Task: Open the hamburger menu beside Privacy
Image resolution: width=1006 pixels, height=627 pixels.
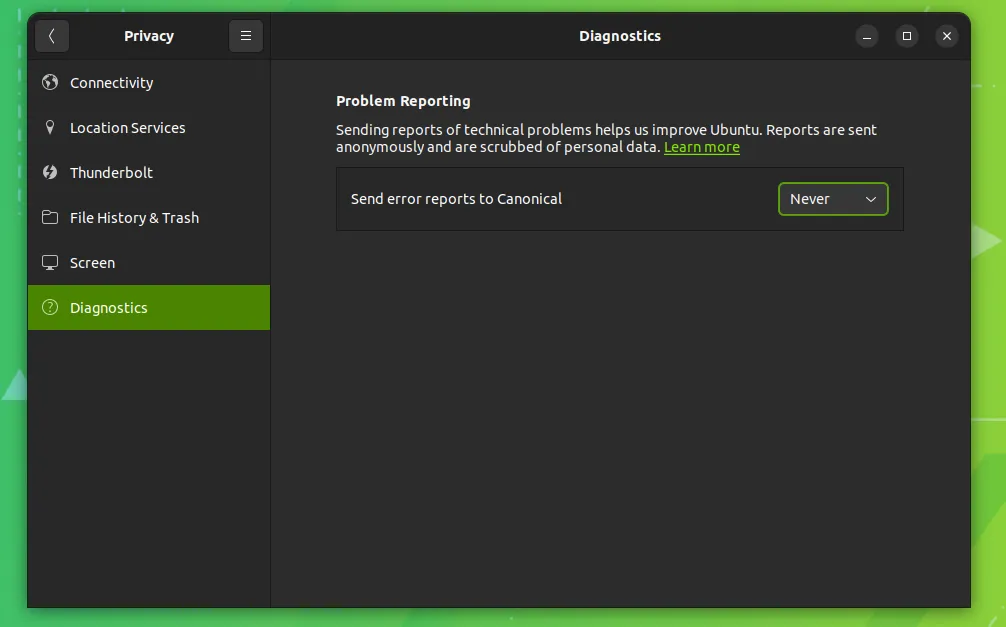Action: 245,36
